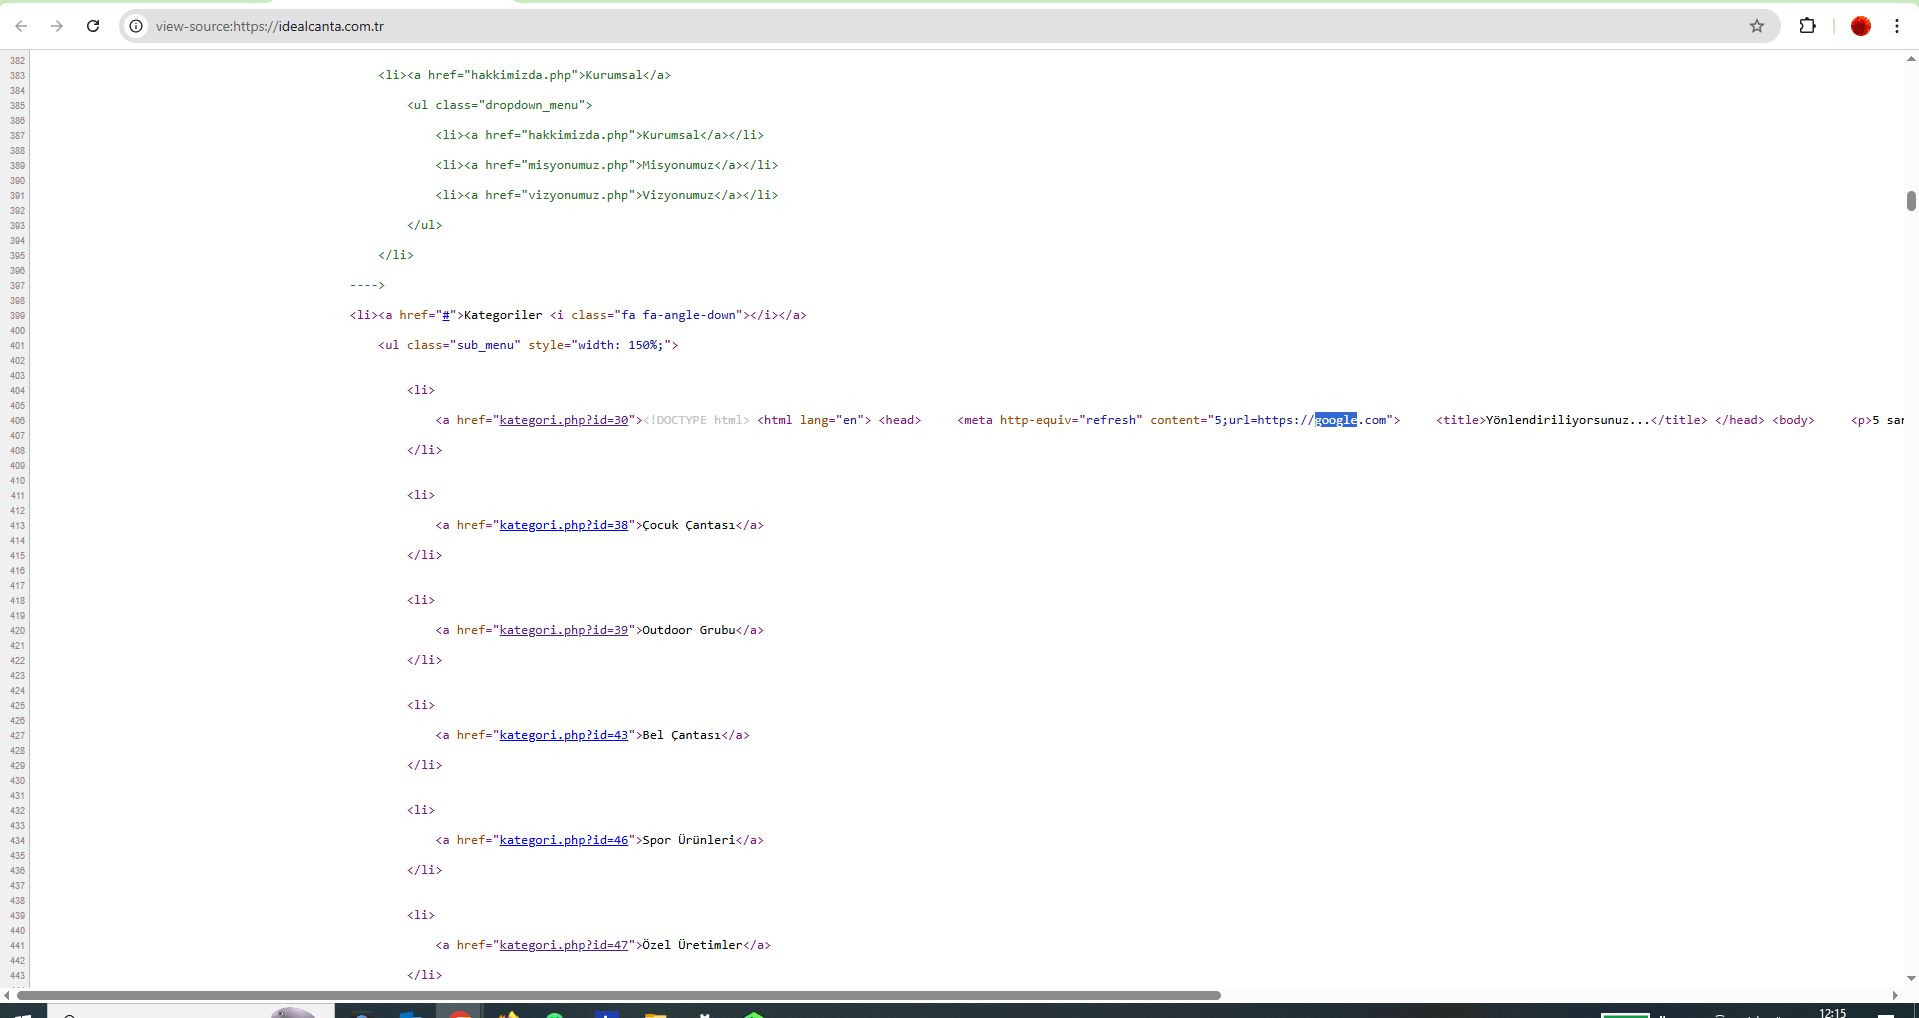The height and width of the screenshot is (1018, 1919).
Task: Open the kategori.php?id=43 link
Action: coord(564,735)
